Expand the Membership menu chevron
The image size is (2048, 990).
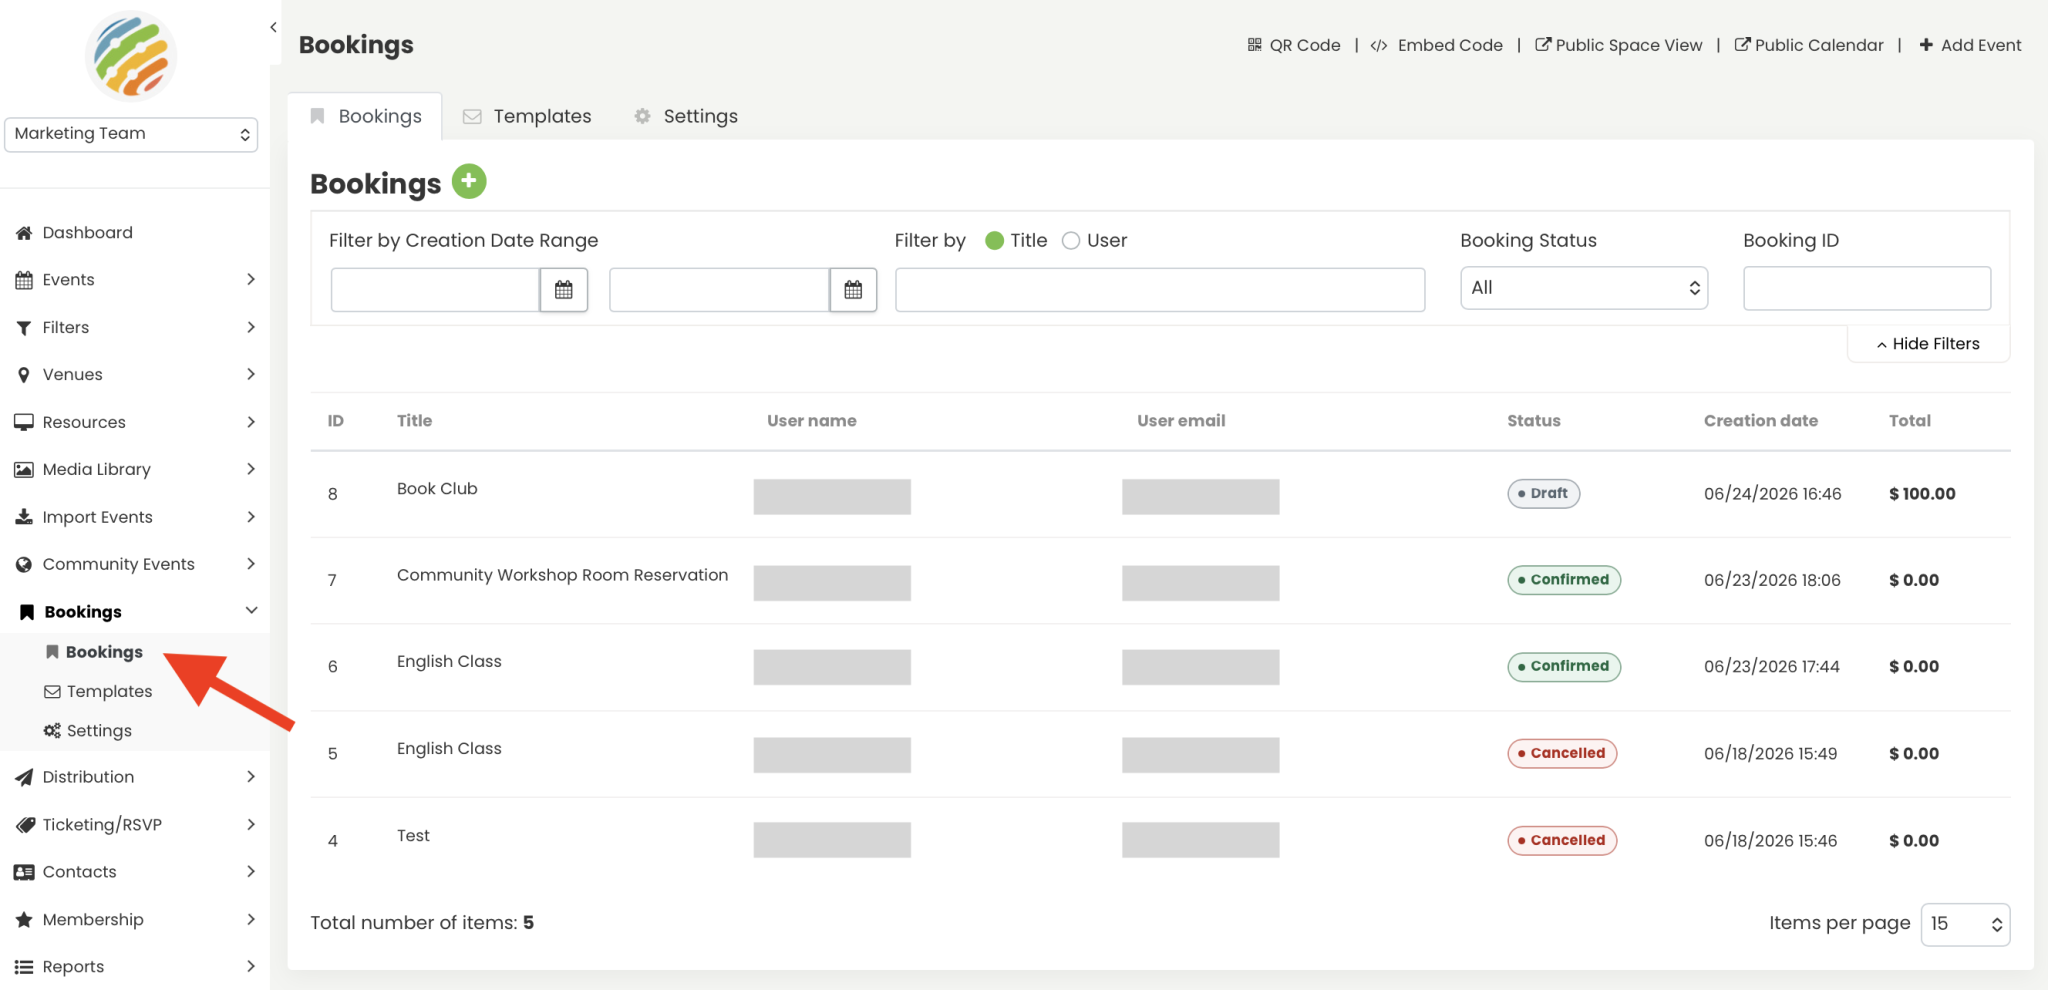pyautogui.click(x=251, y=920)
